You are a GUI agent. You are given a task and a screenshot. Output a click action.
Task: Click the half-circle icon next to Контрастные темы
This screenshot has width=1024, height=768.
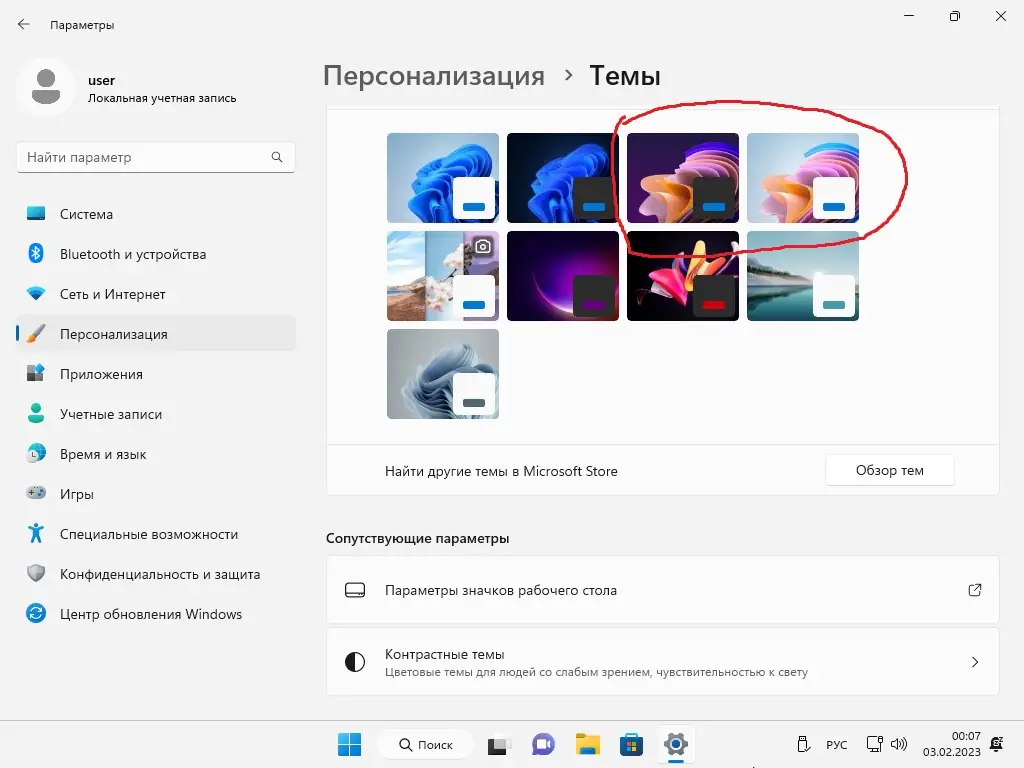coord(355,661)
